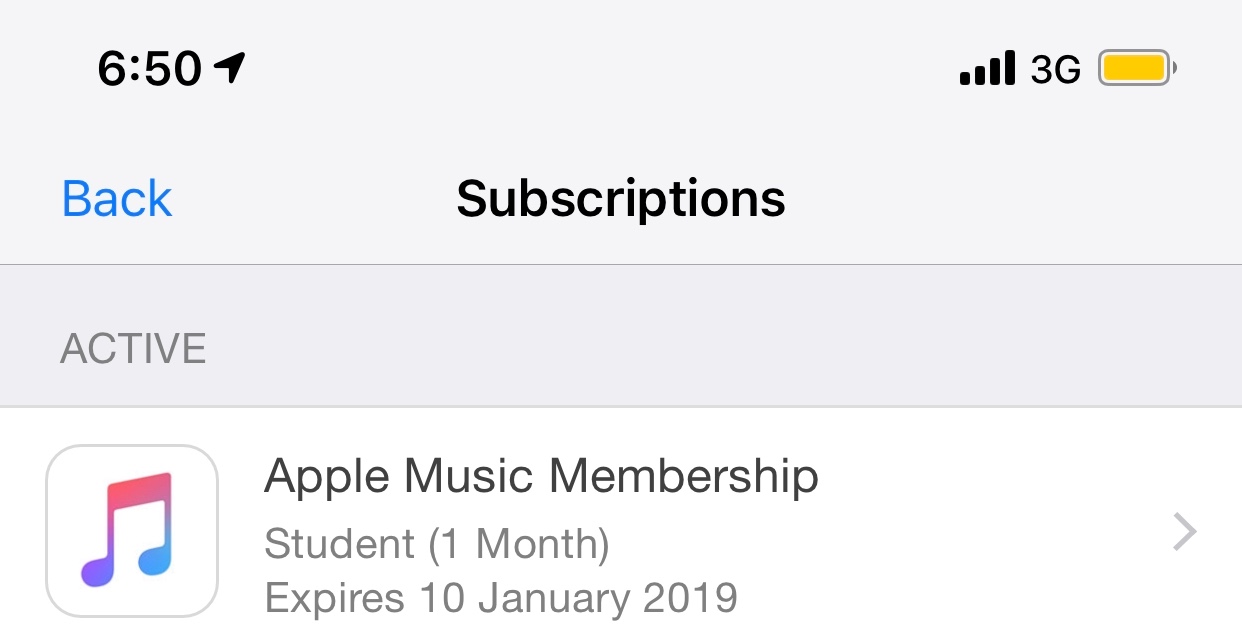
Task: Select the Apple Music Membership title text
Action: coord(541,478)
